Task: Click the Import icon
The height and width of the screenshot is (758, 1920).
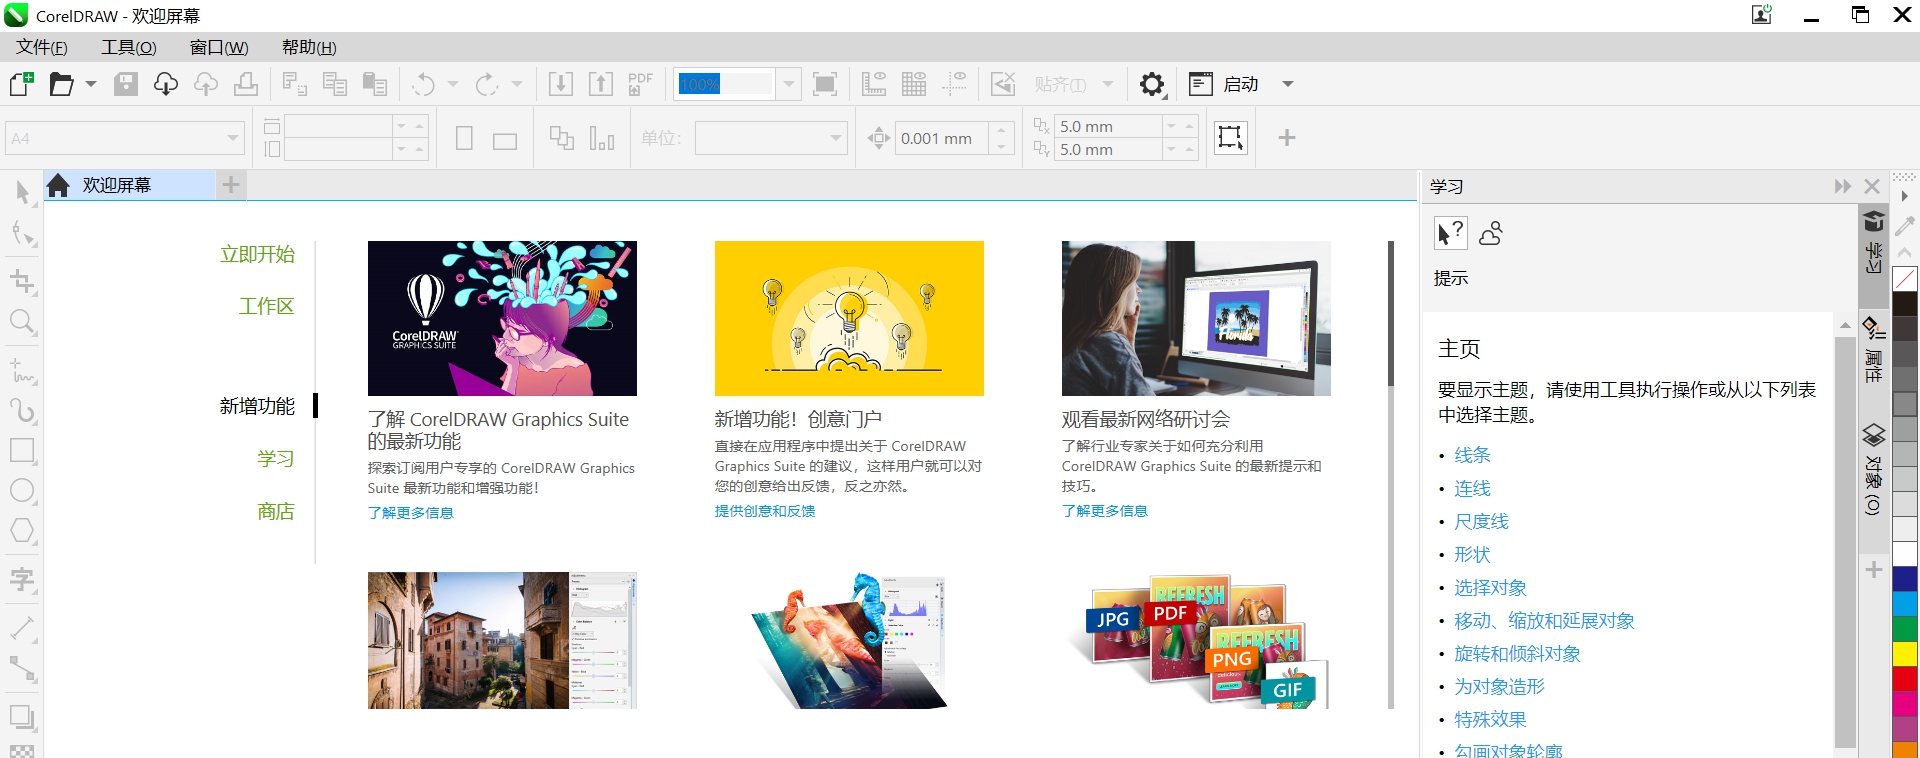Action: coord(561,84)
